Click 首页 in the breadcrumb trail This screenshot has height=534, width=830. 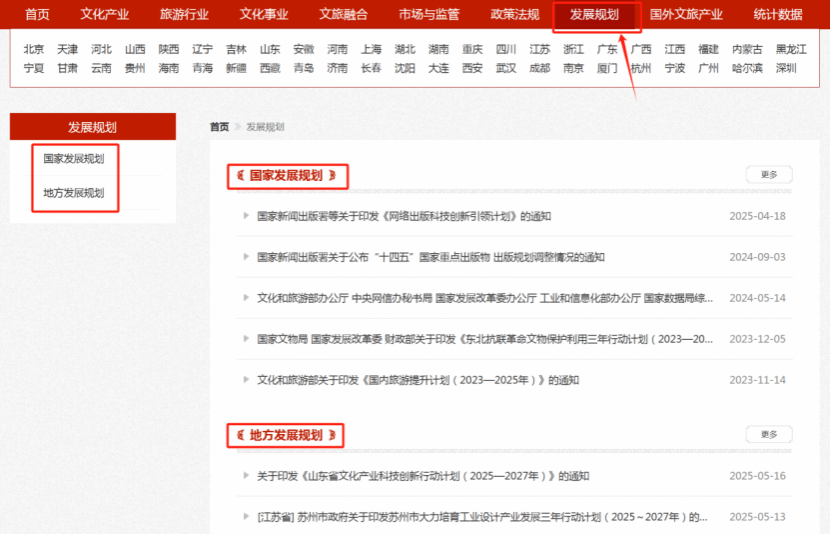coord(219,127)
